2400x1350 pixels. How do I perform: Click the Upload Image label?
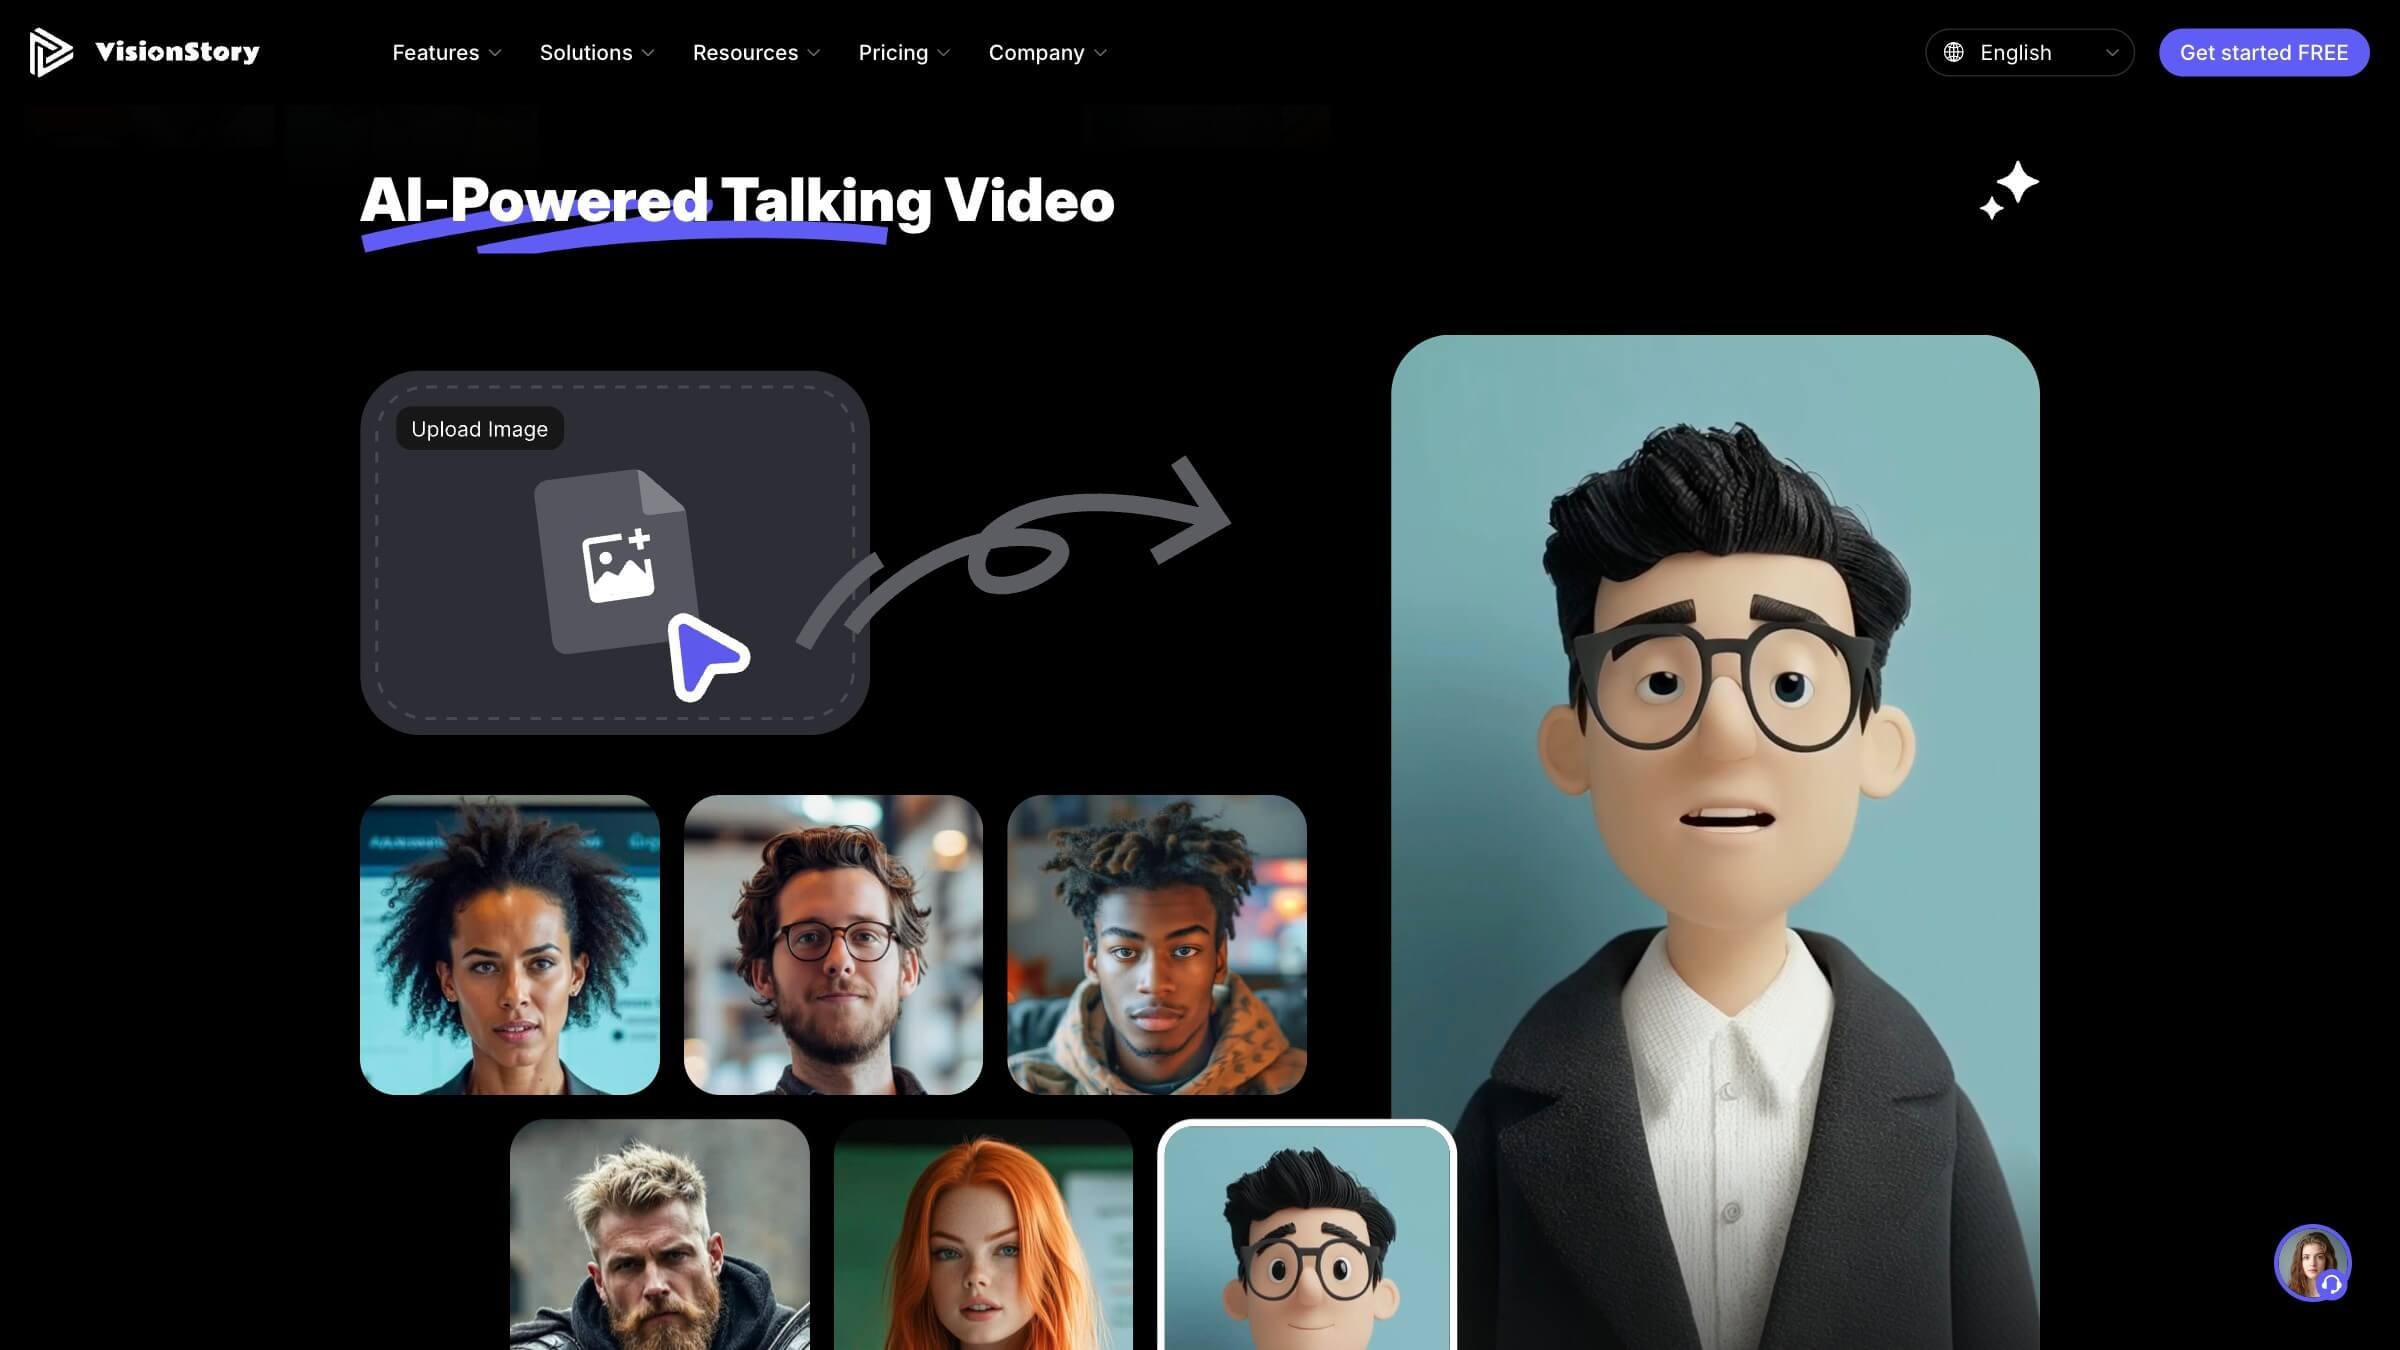point(479,429)
